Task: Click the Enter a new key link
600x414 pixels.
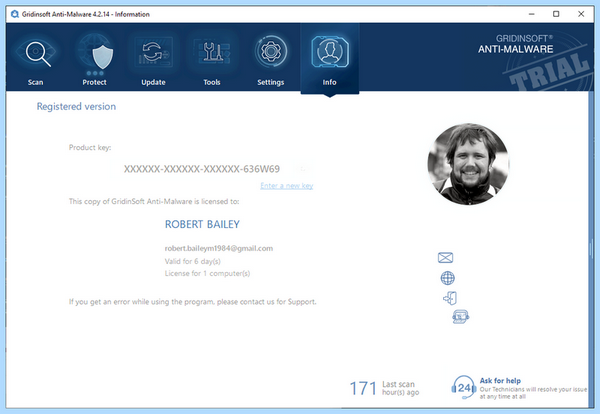Action: (x=287, y=186)
